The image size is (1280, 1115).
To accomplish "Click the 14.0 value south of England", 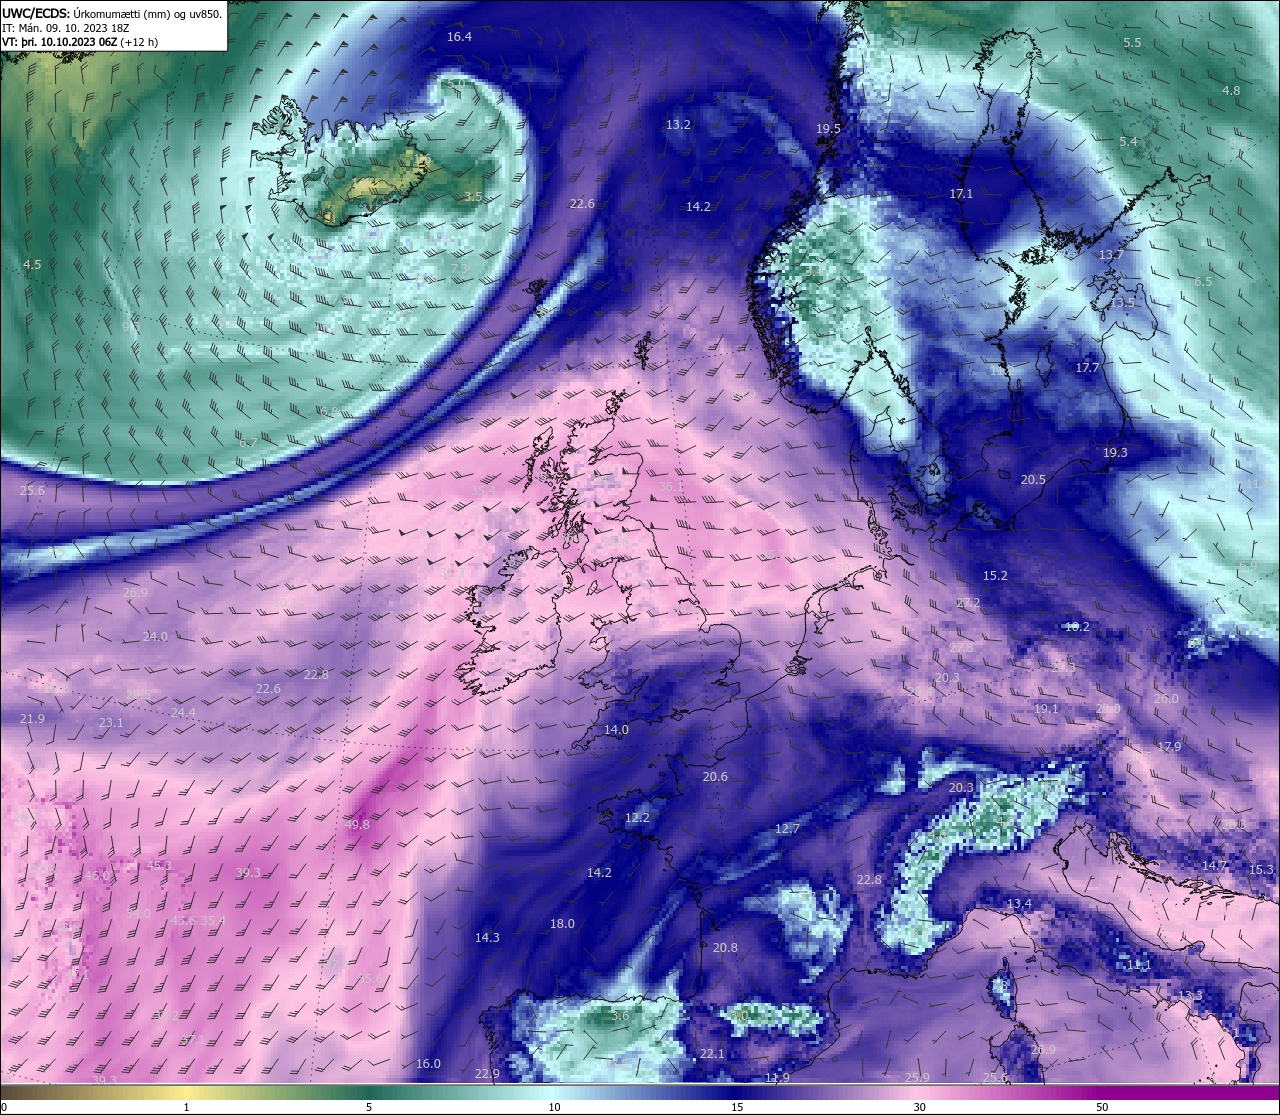I will pos(616,730).
